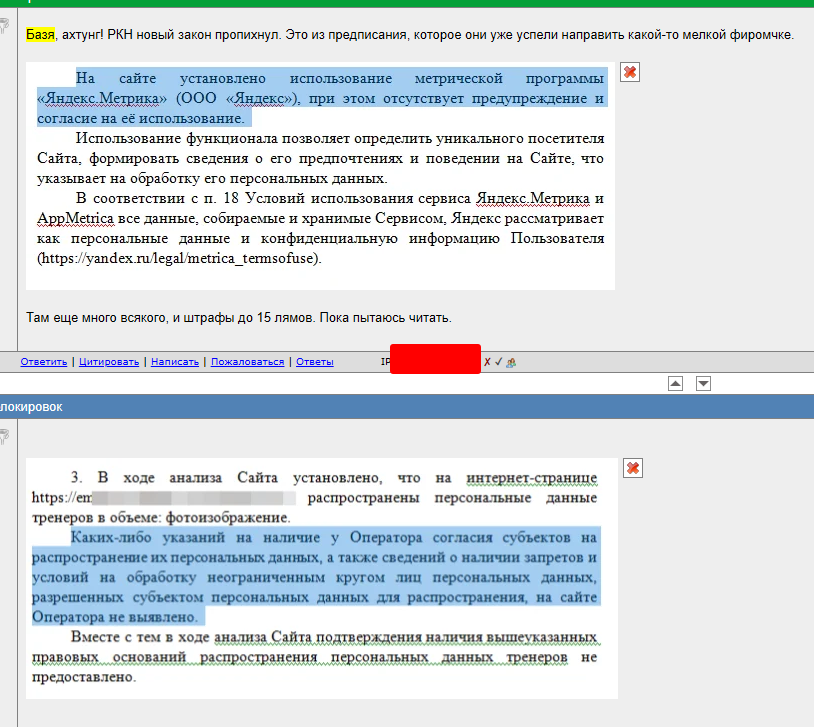Click Пожаловаться to report the post
This screenshot has width=814, height=727.
click(248, 362)
